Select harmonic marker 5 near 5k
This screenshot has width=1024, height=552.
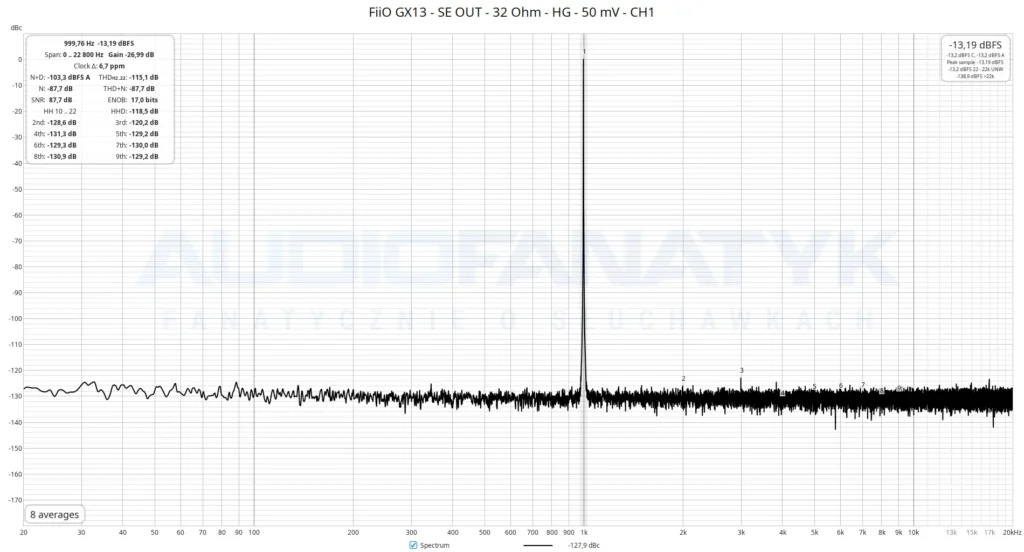click(x=814, y=387)
